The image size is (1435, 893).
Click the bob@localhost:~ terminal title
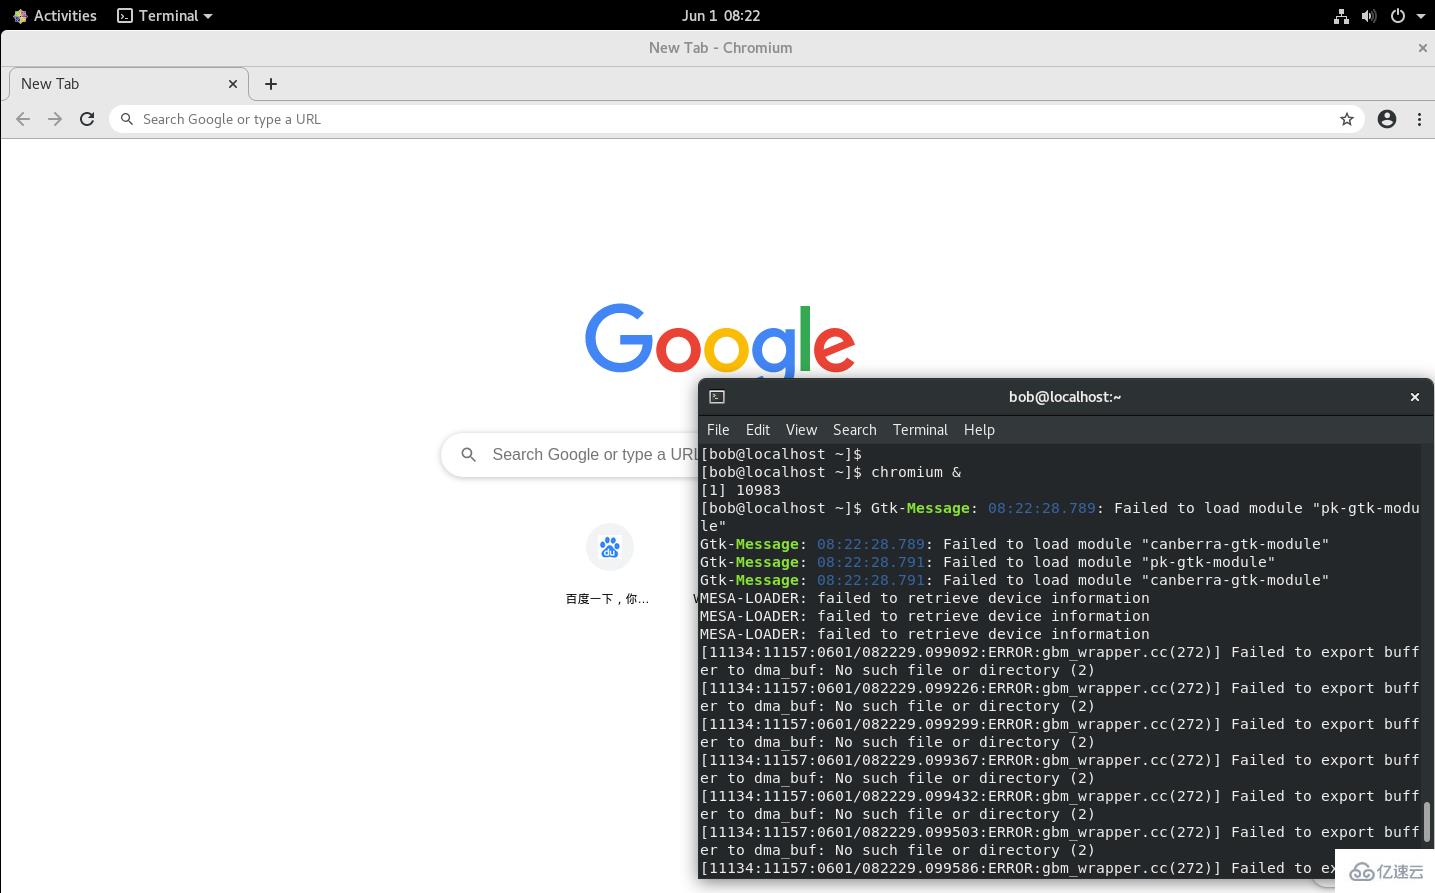tap(1065, 397)
